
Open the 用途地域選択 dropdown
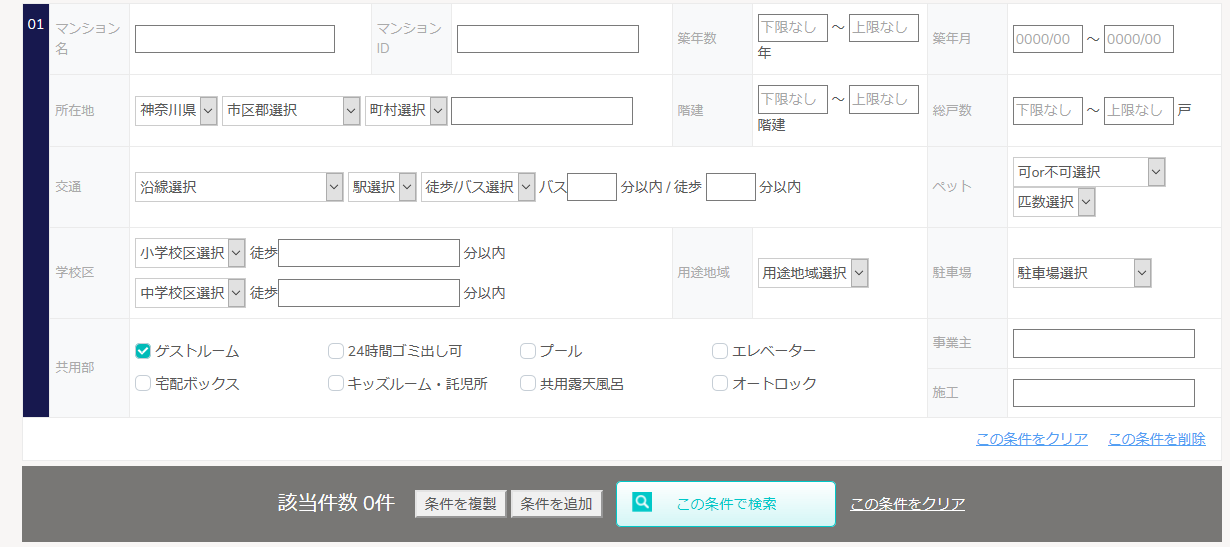pos(812,273)
